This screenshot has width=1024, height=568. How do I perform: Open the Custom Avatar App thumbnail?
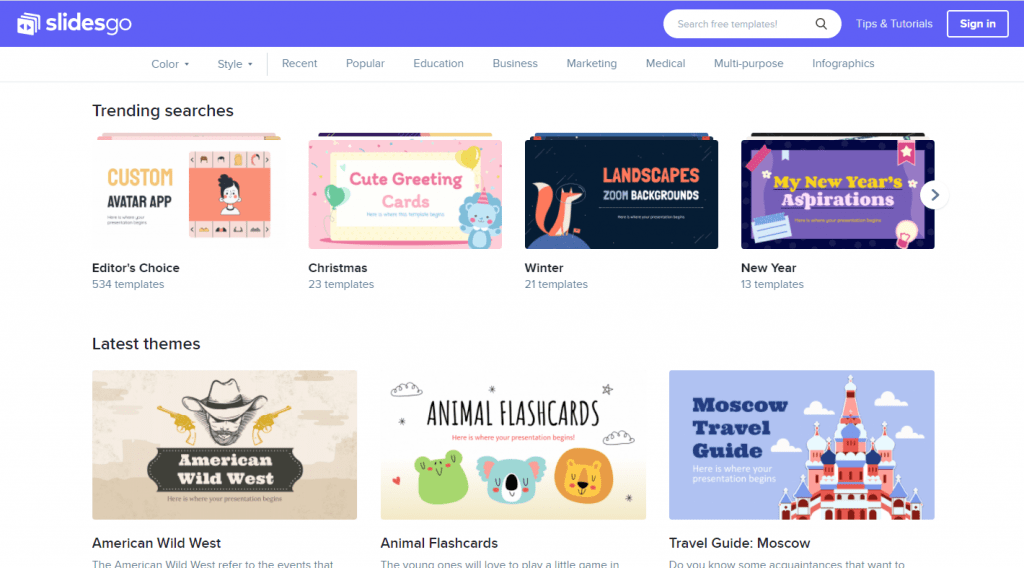(189, 193)
